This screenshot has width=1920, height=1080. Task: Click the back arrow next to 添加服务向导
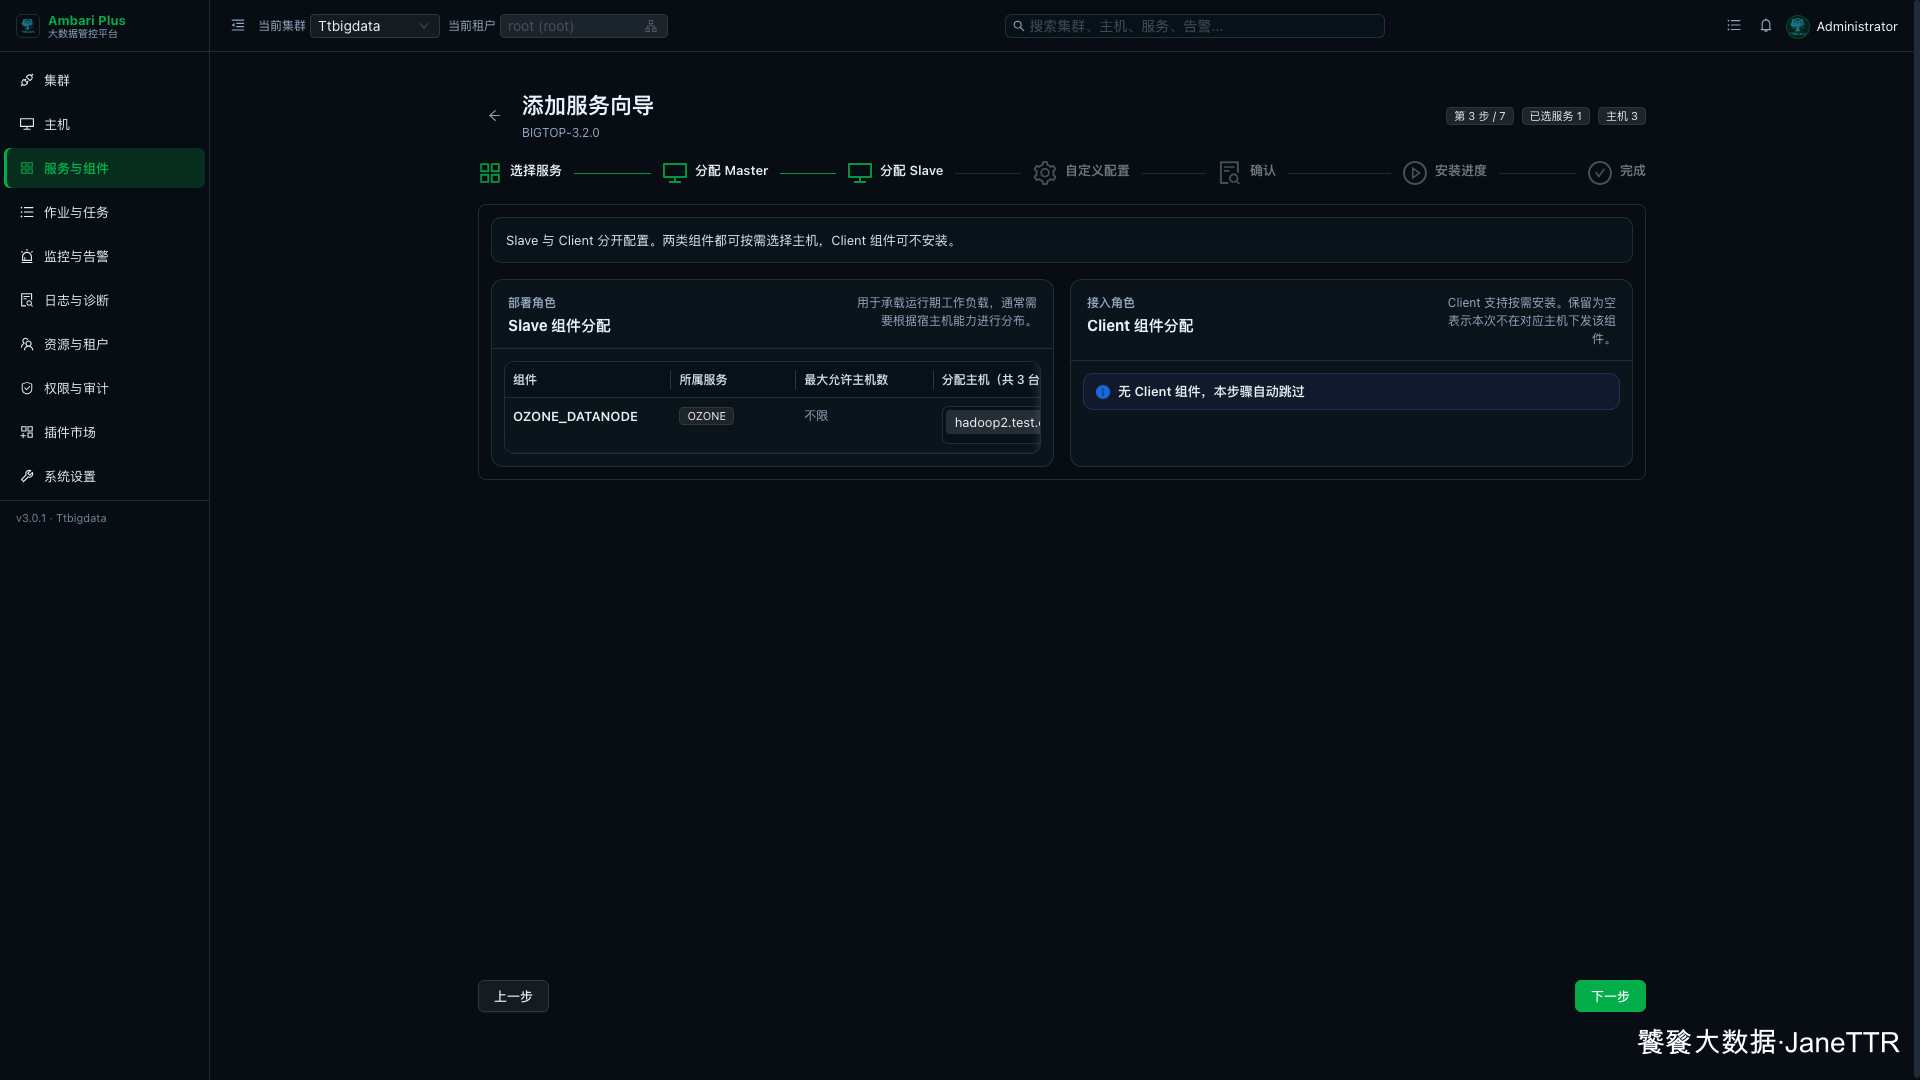(x=494, y=116)
